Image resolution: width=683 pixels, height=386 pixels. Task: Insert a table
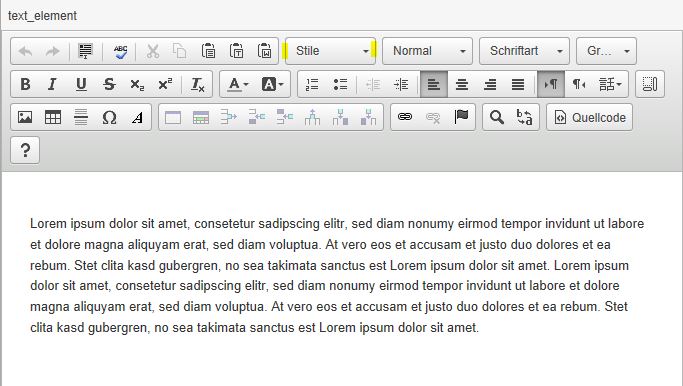[53, 117]
